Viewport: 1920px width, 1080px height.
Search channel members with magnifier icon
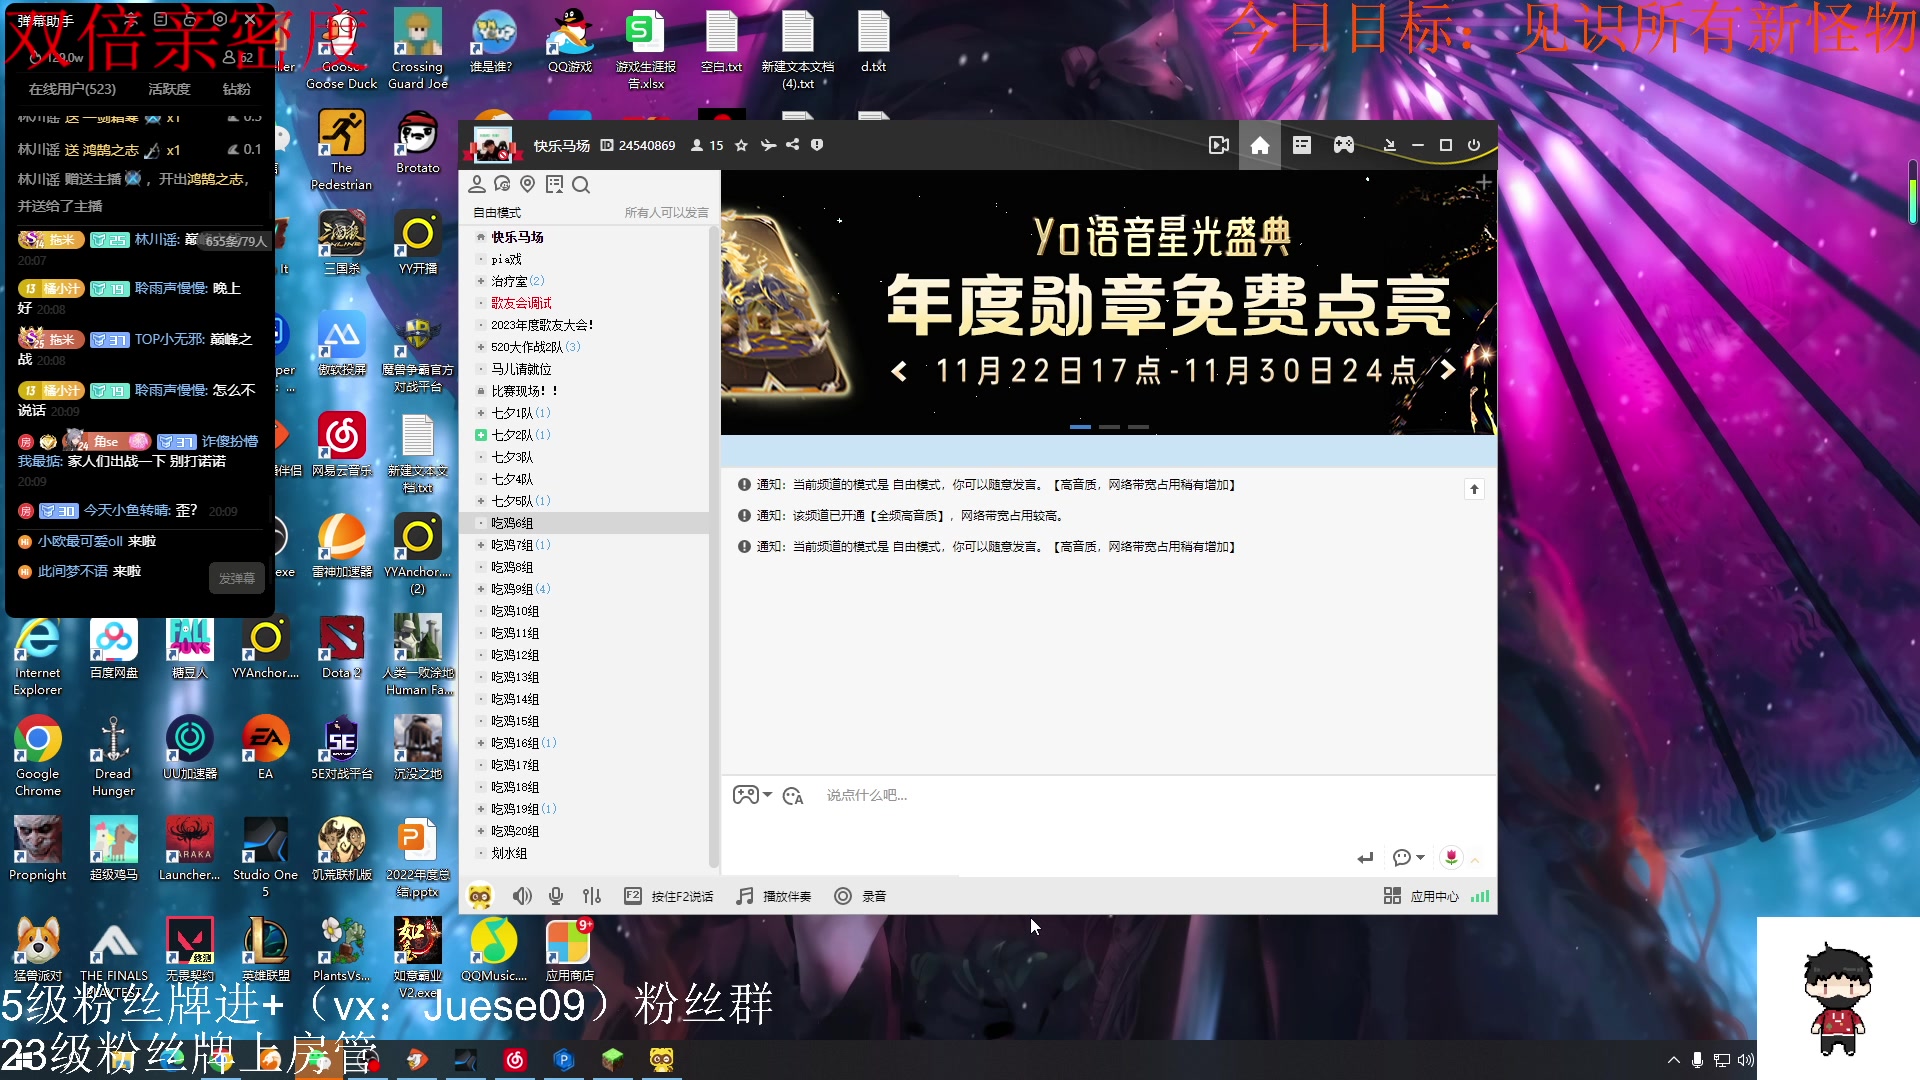click(581, 184)
